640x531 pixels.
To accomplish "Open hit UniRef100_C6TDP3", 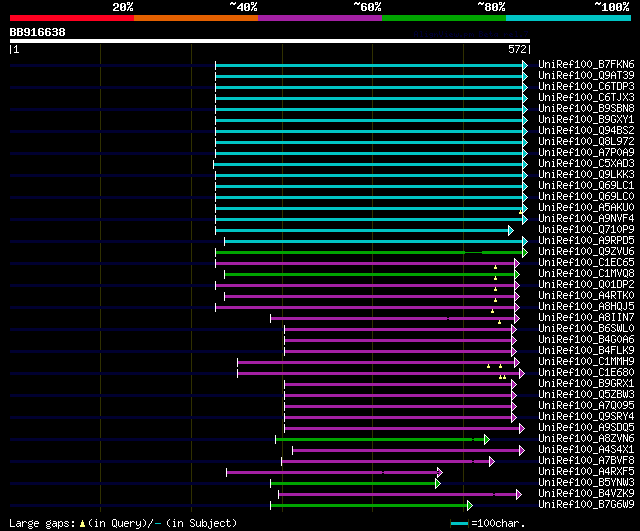I will 586,87.
